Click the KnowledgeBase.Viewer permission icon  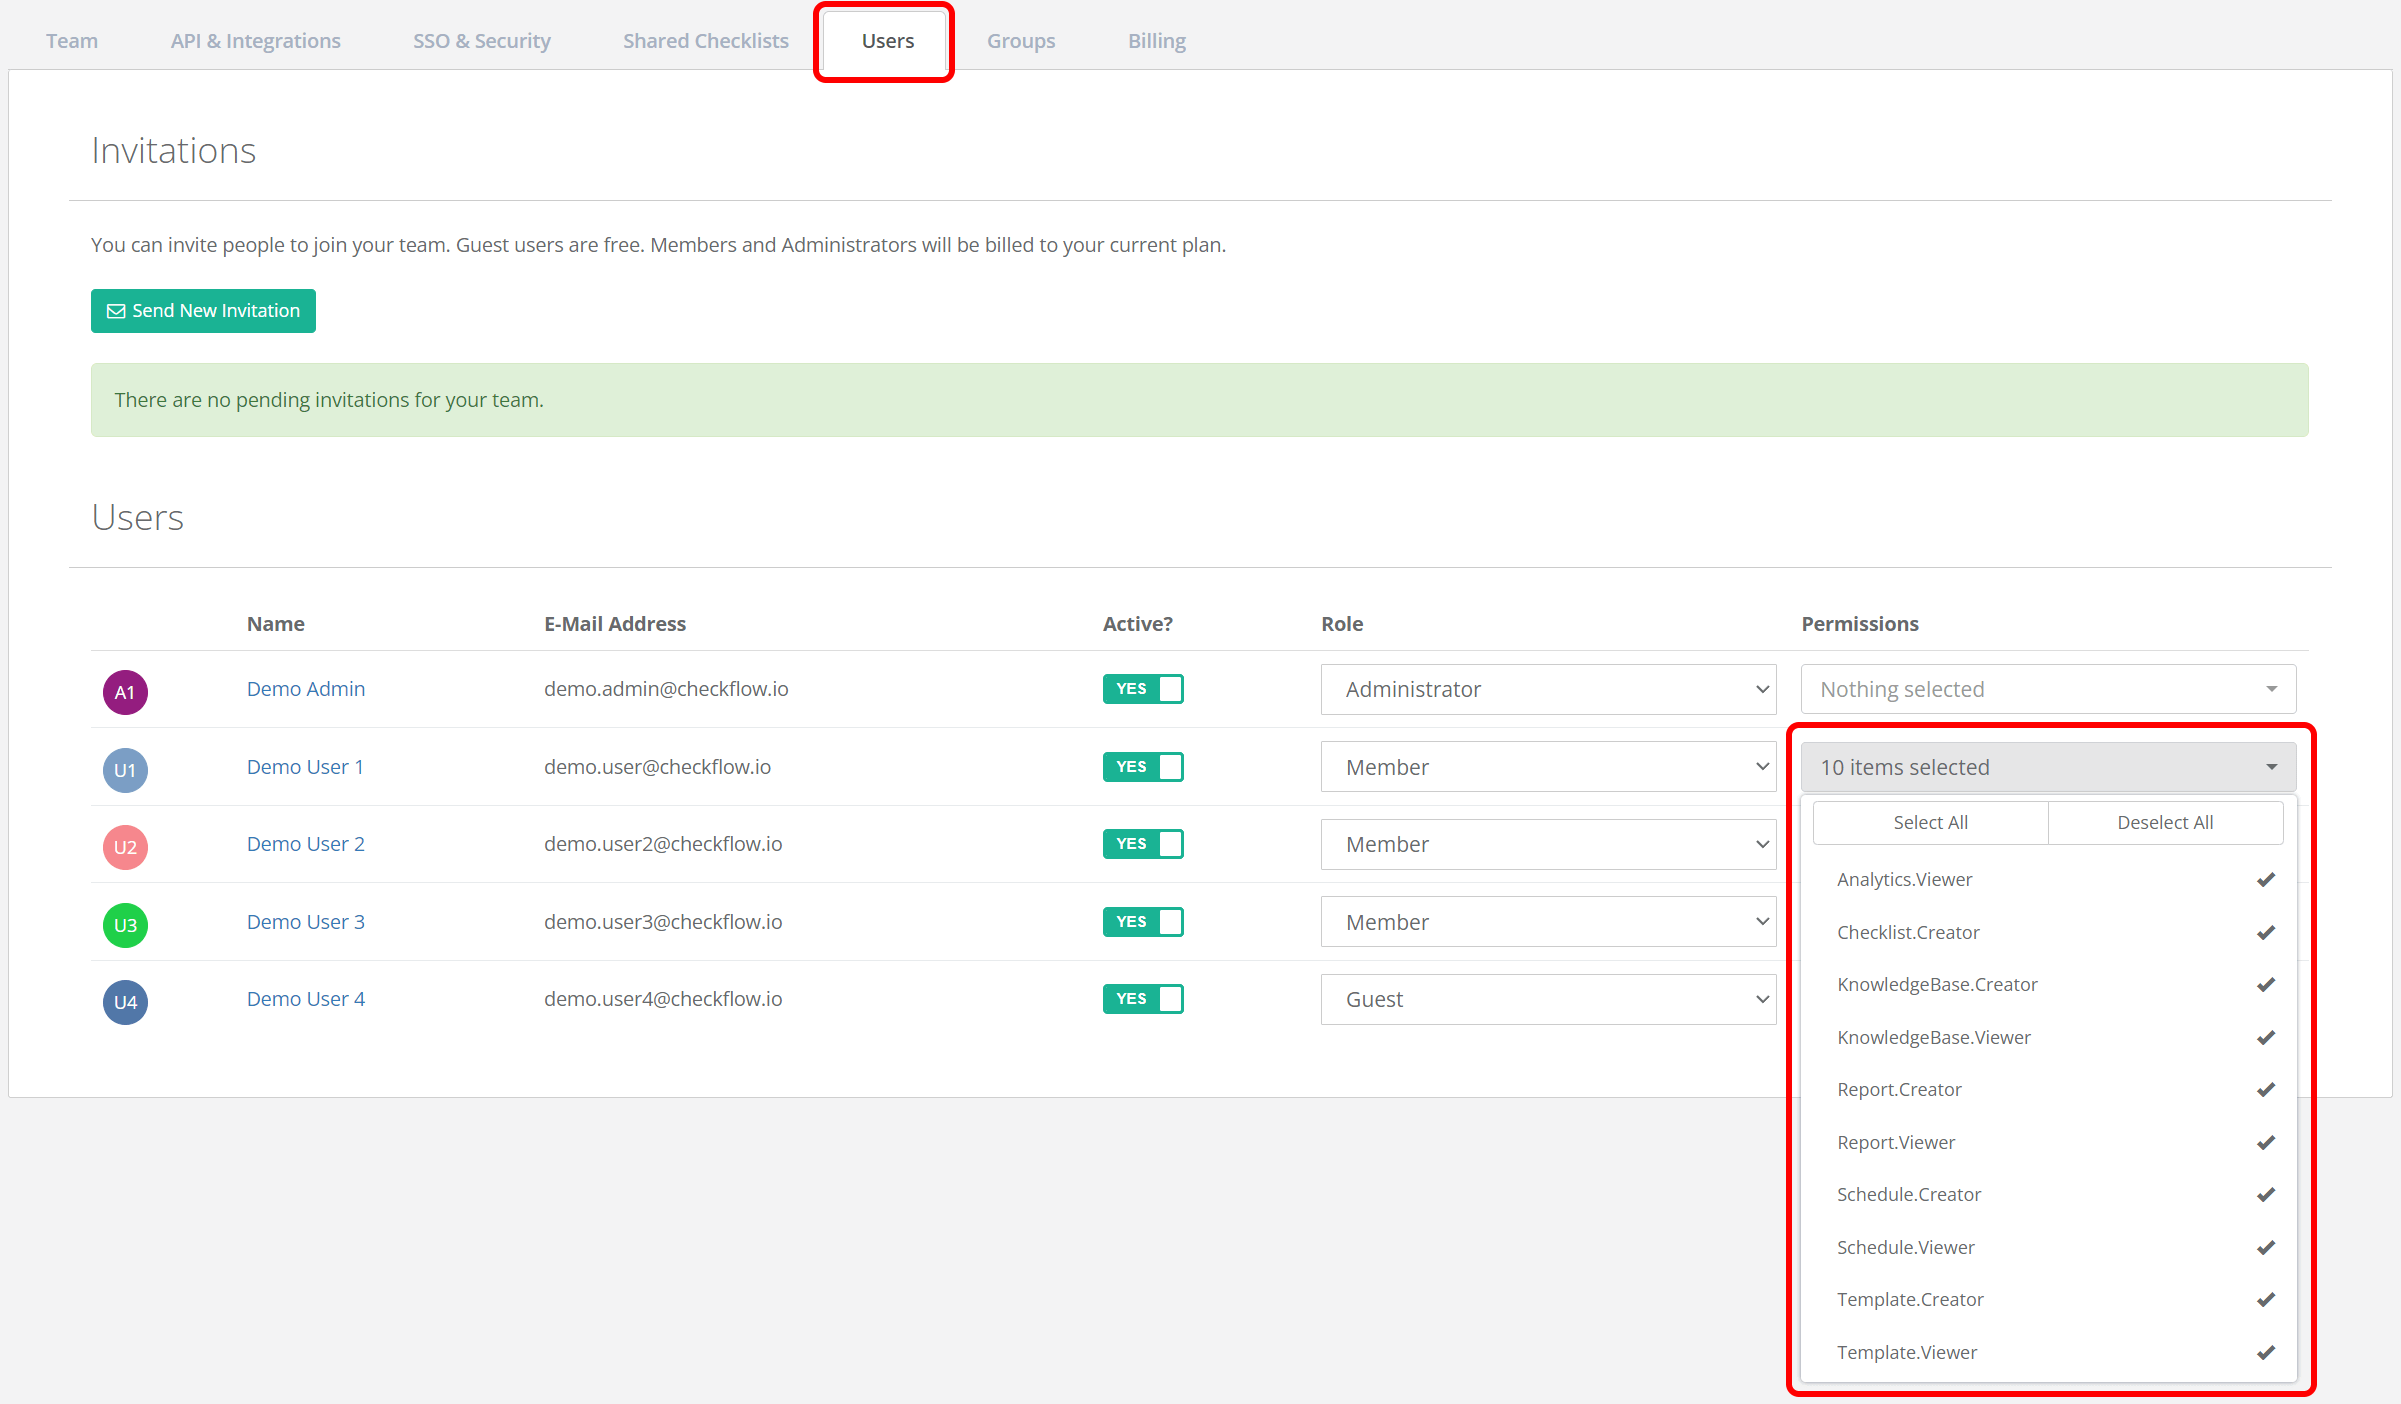click(x=2266, y=1036)
